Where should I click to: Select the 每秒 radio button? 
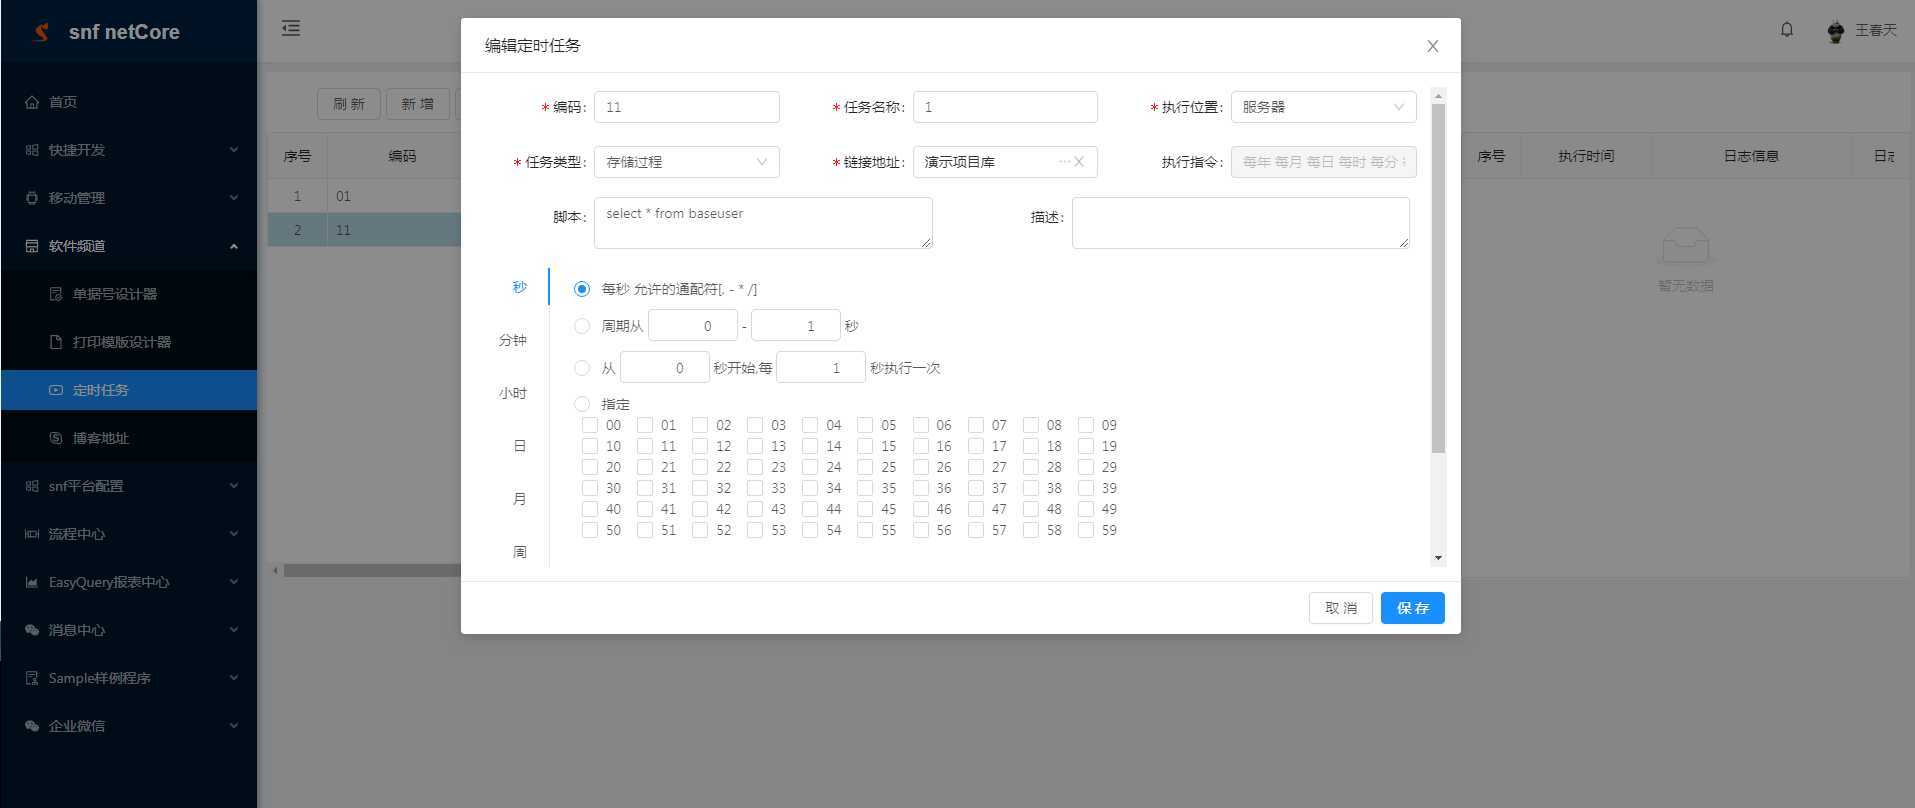582,289
